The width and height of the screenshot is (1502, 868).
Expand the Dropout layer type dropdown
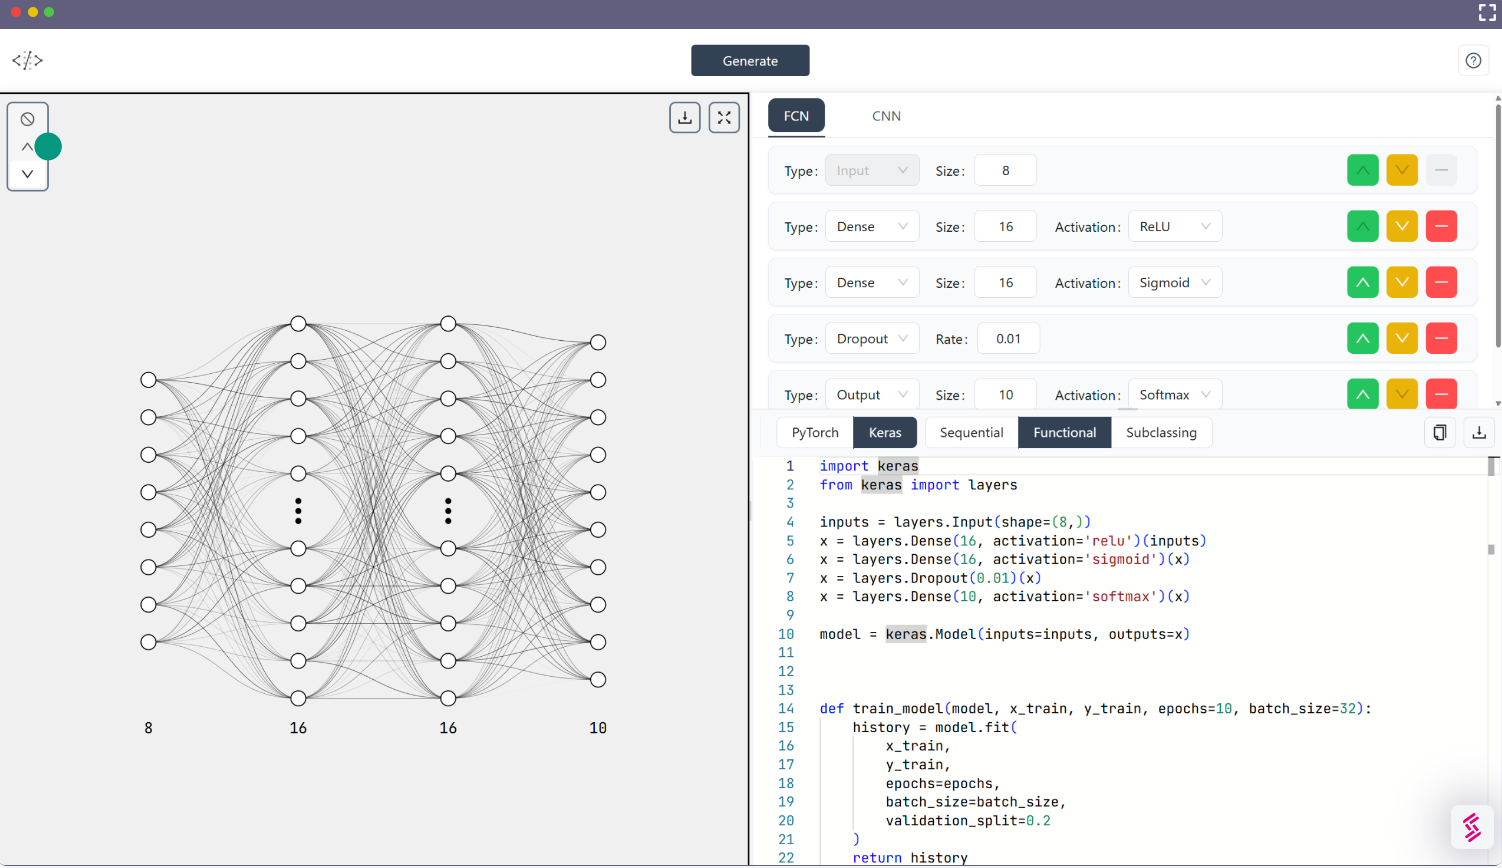pyautogui.click(x=872, y=339)
